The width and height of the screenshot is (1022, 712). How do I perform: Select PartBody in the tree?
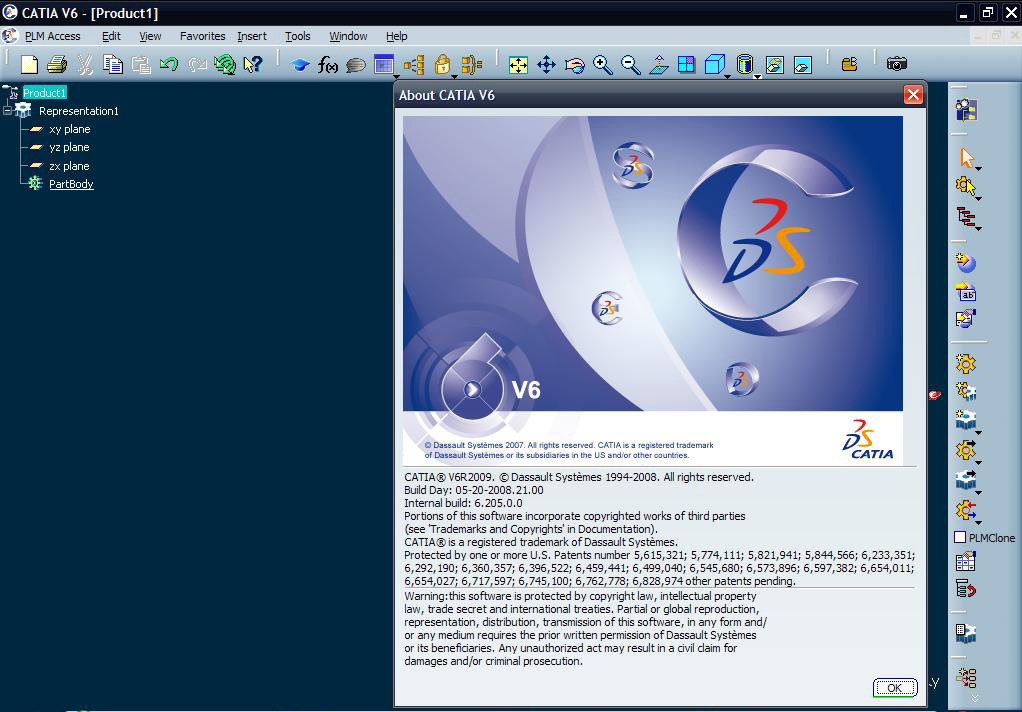(72, 184)
